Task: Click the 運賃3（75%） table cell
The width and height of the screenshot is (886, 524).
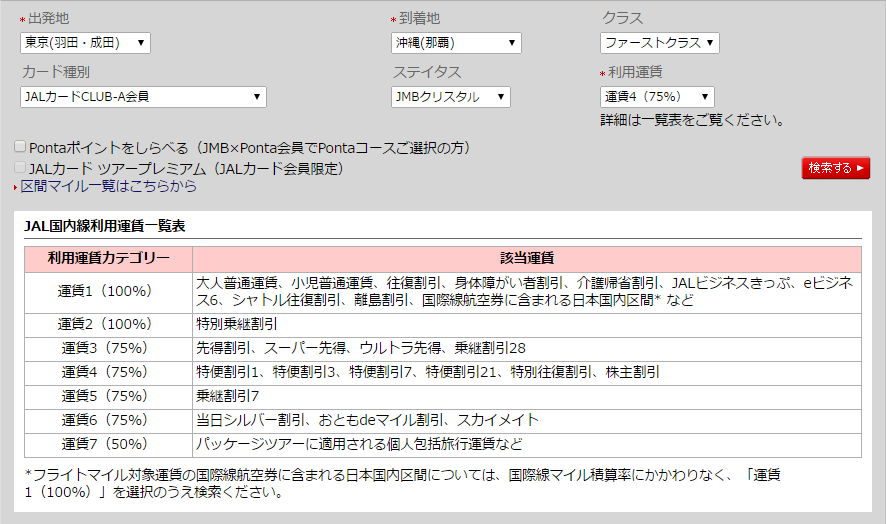Action: click(x=108, y=349)
